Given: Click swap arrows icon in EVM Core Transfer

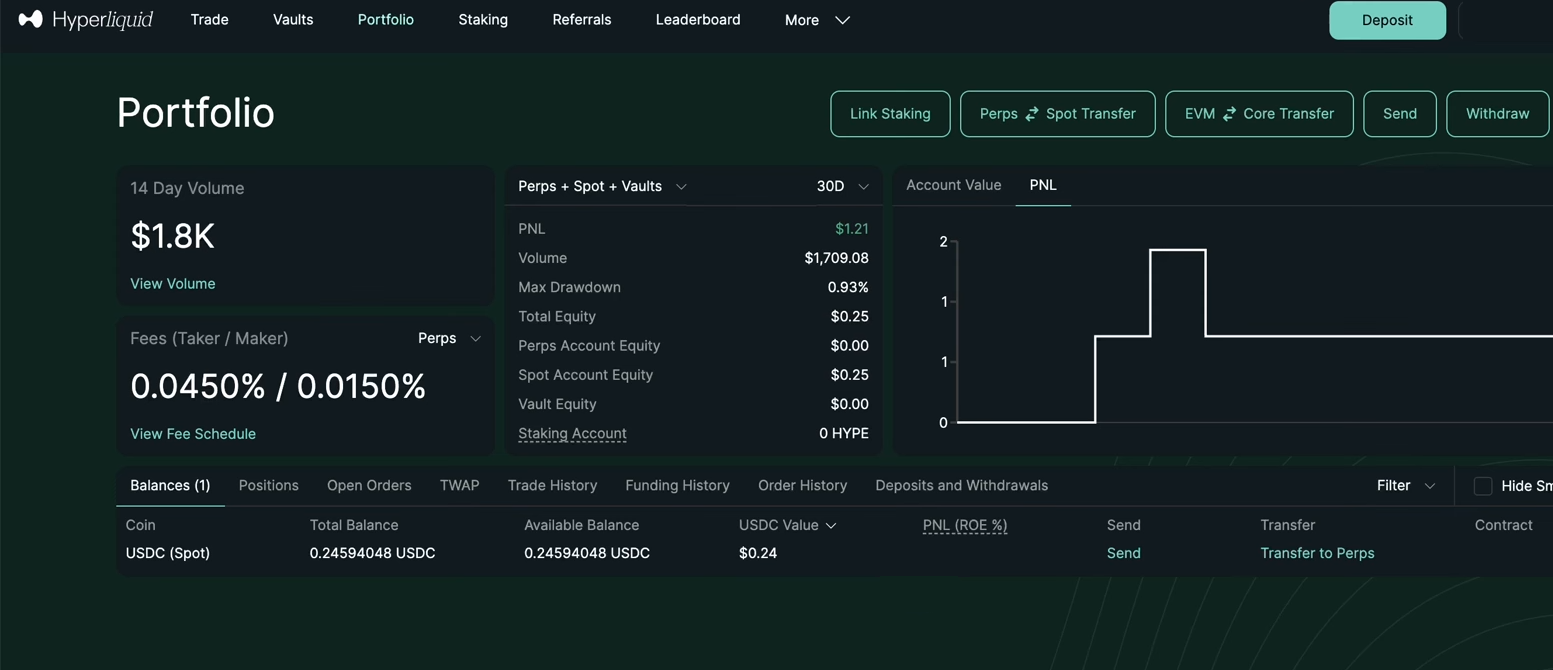Looking at the screenshot, I should 1229,114.
